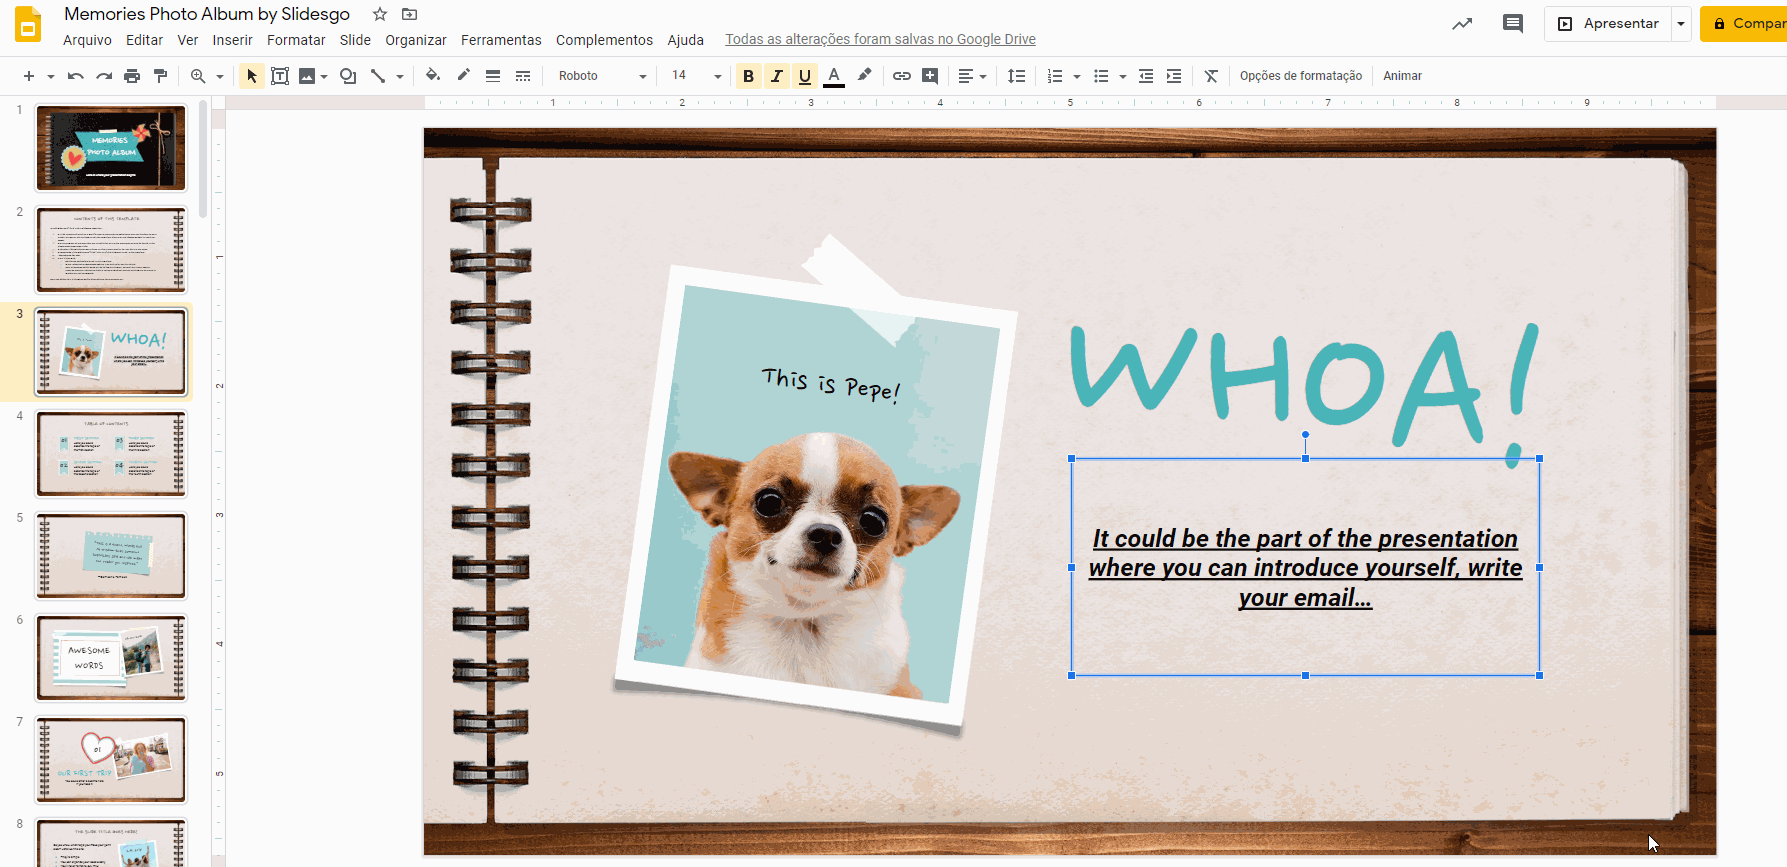Open the font size 14 dropdown
This screenshot has height=867, width=1787.
[696, 76]
